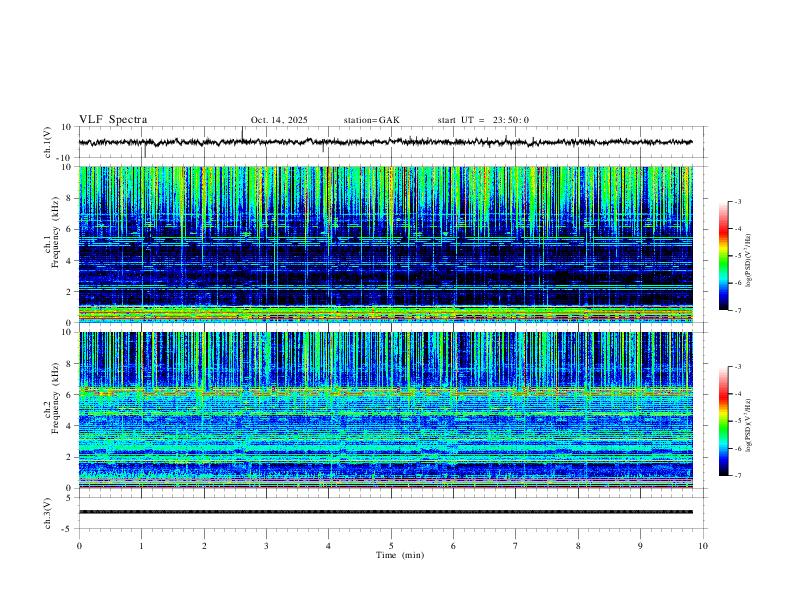Click the date 'Oct. 14, 2025'
Image resolution: width=792 pixels, height=612 pixels.
[x=279, y=120]
